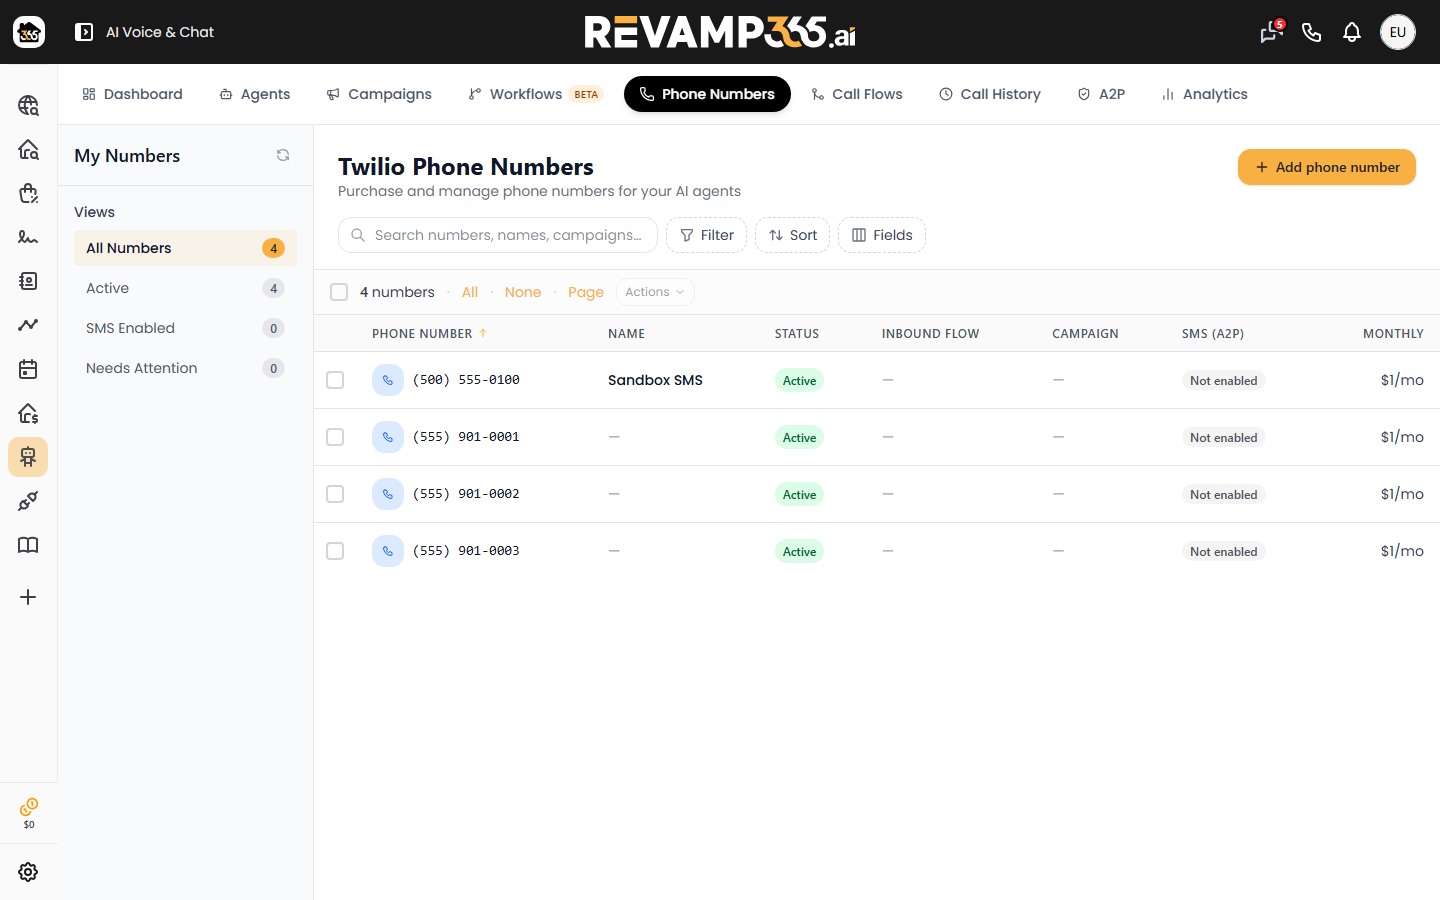Toggle the sidebar panel icon beside AI Voice & Chat

pos(84,32)
